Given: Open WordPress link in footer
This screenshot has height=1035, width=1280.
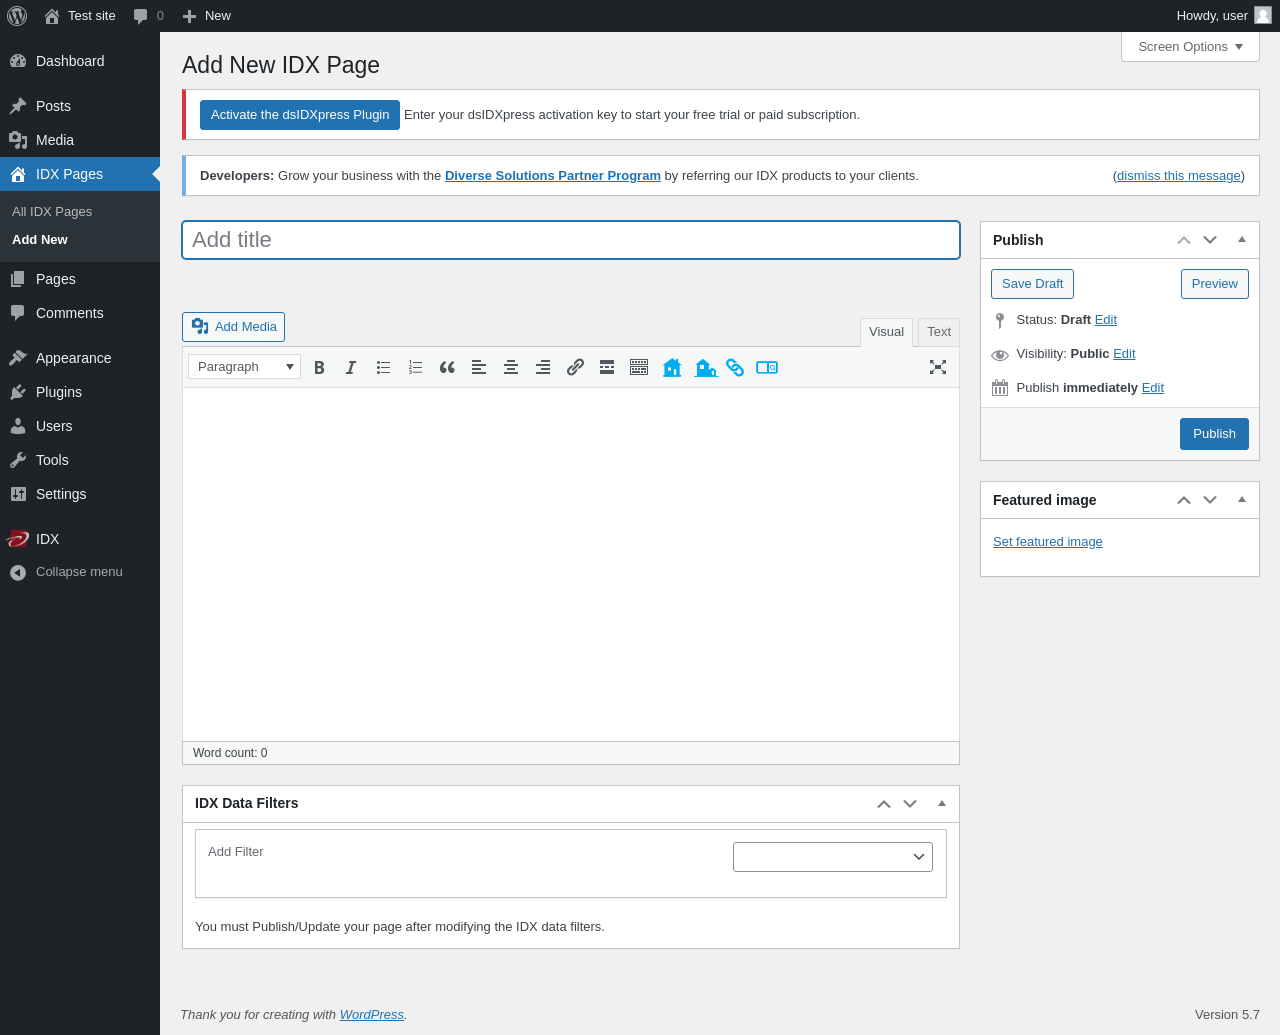Looking at the screenshot, I should pyautogui.click(x=371, y=1014).
